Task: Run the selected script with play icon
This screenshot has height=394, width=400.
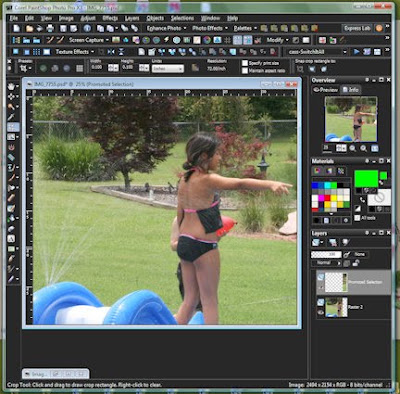Action: click(356, 52)
